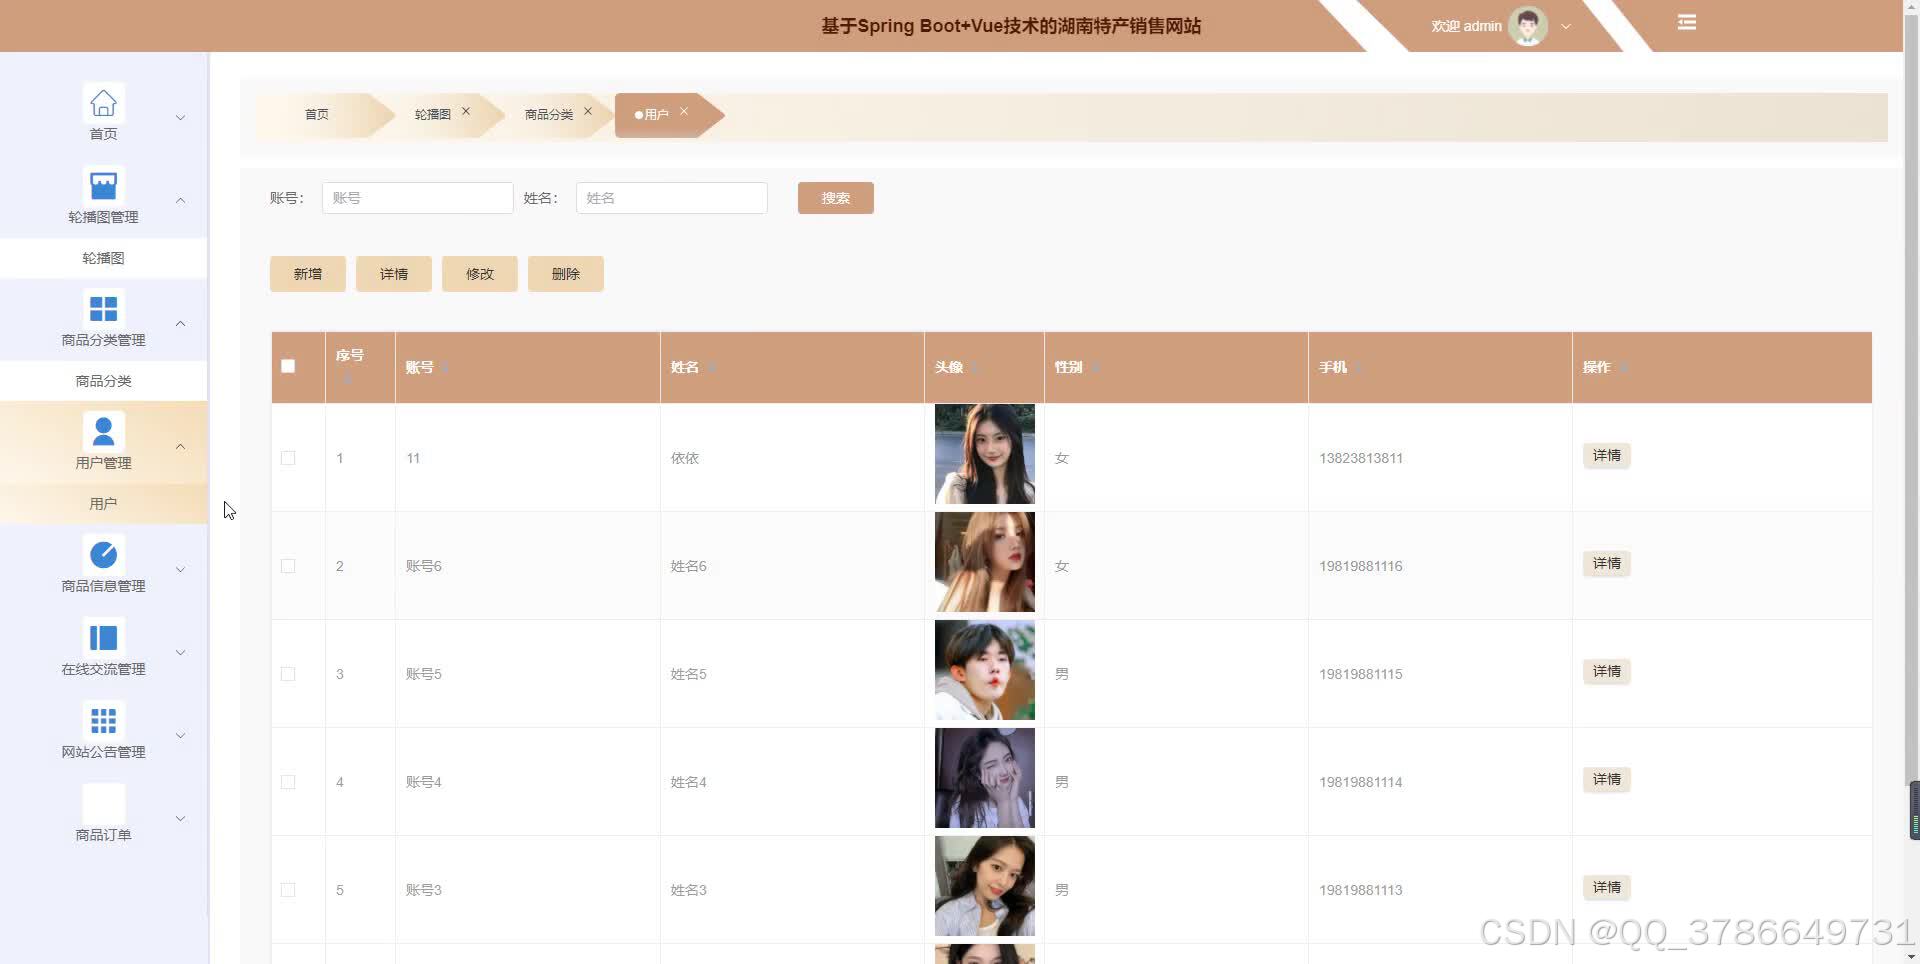Click the 新增 button
The width and height of the screenshot is (1920, 964).
point(307,274)
